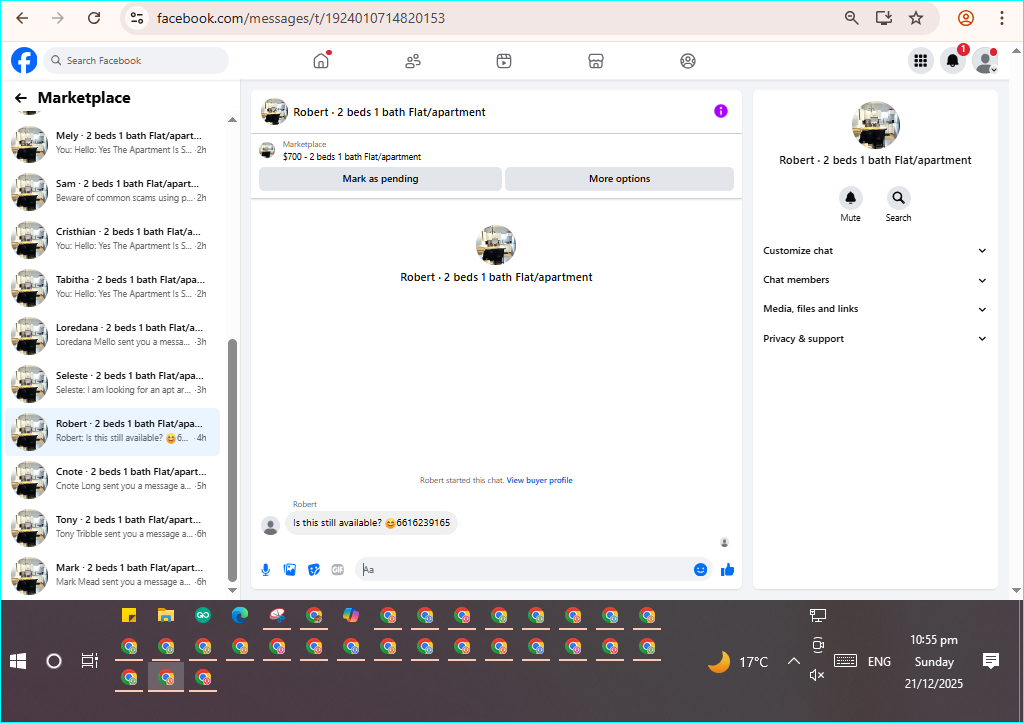Reload the page in the browser
1024x723 pixels.
tap(94, 18)
